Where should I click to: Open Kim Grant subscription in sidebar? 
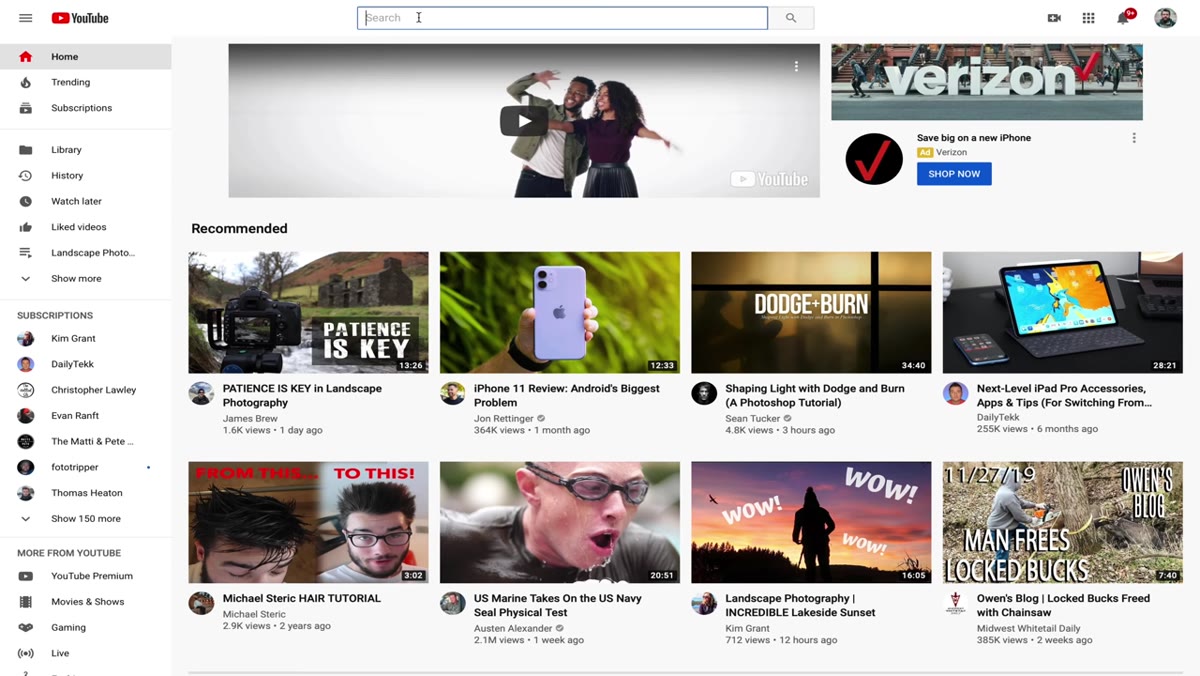coord(86,338)
